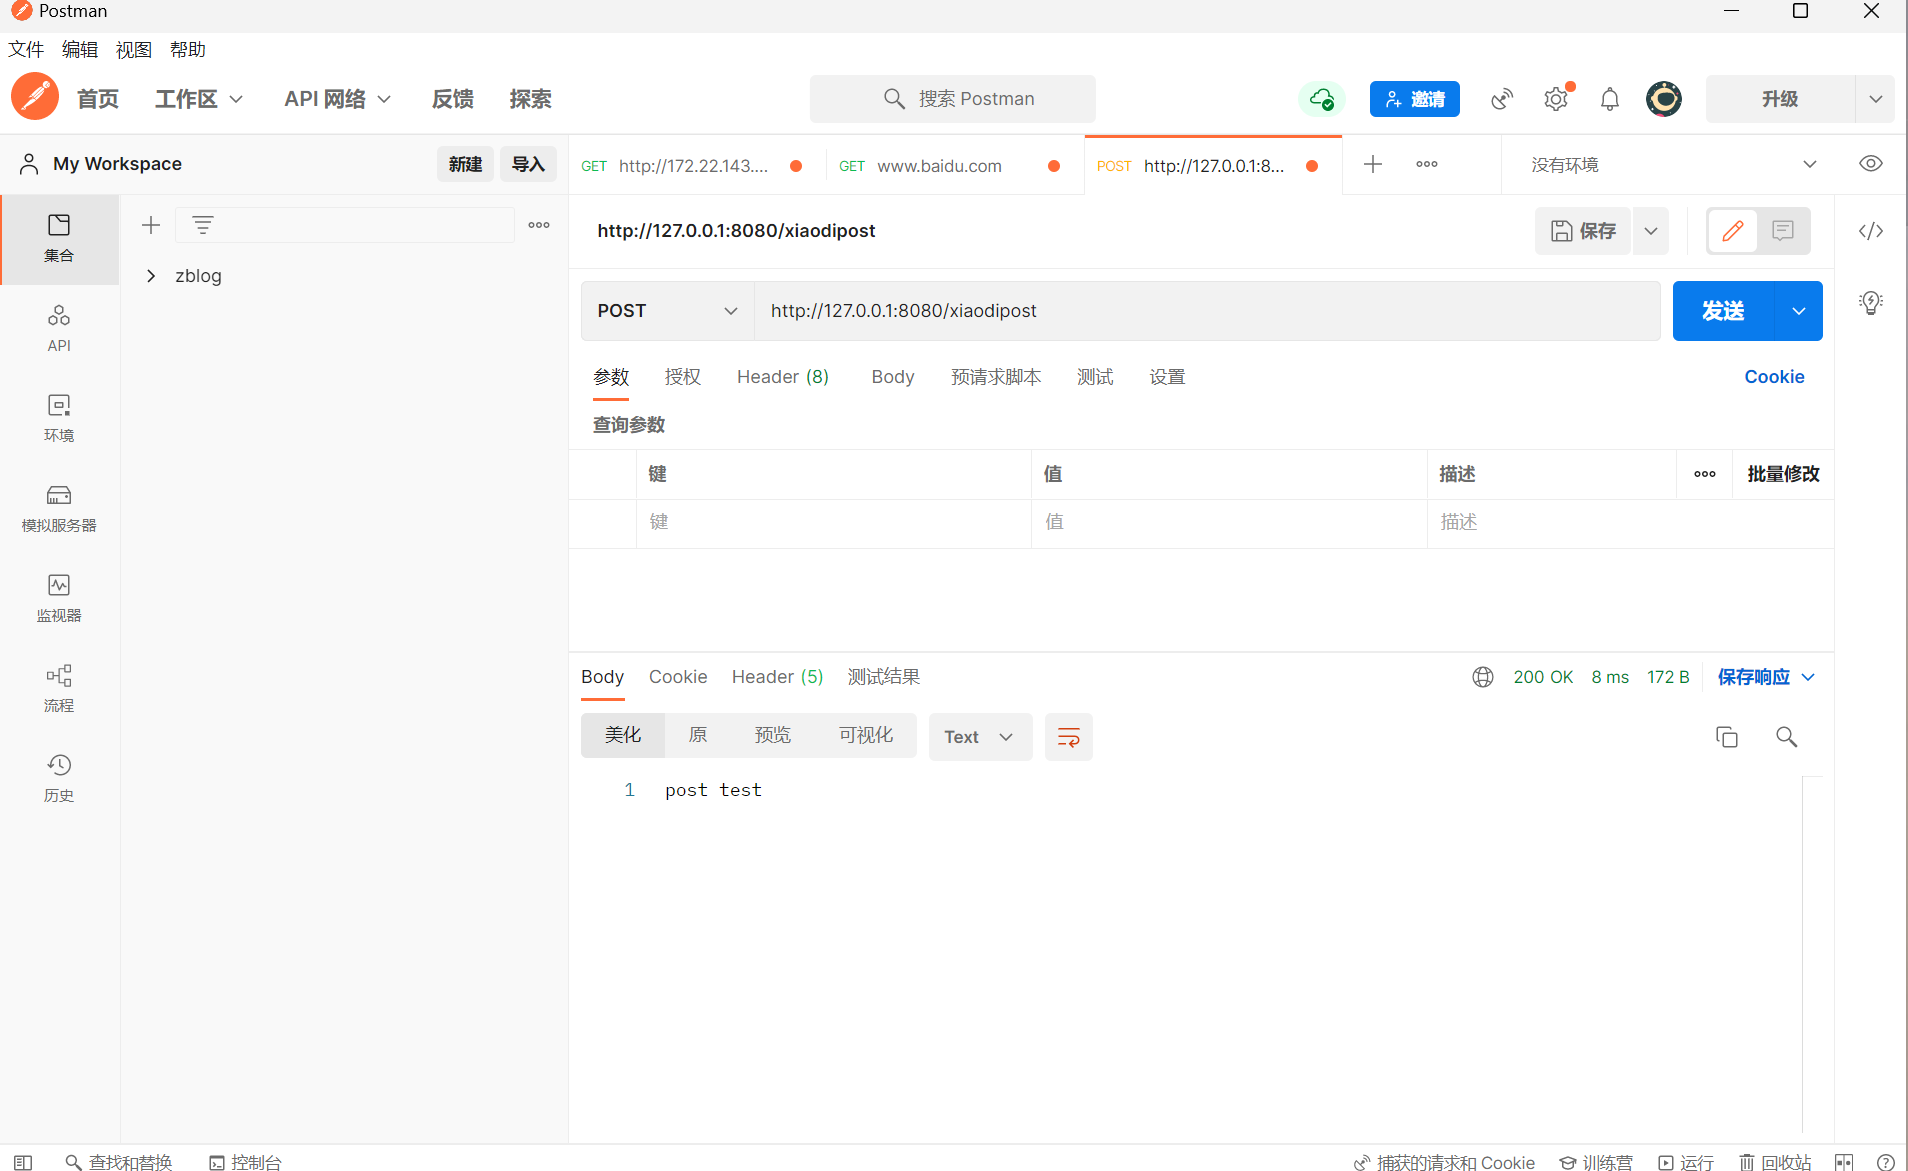Click the help question mark icon
This screenshot has height=1171, width=1908.
click(x=1886, y=1162)
